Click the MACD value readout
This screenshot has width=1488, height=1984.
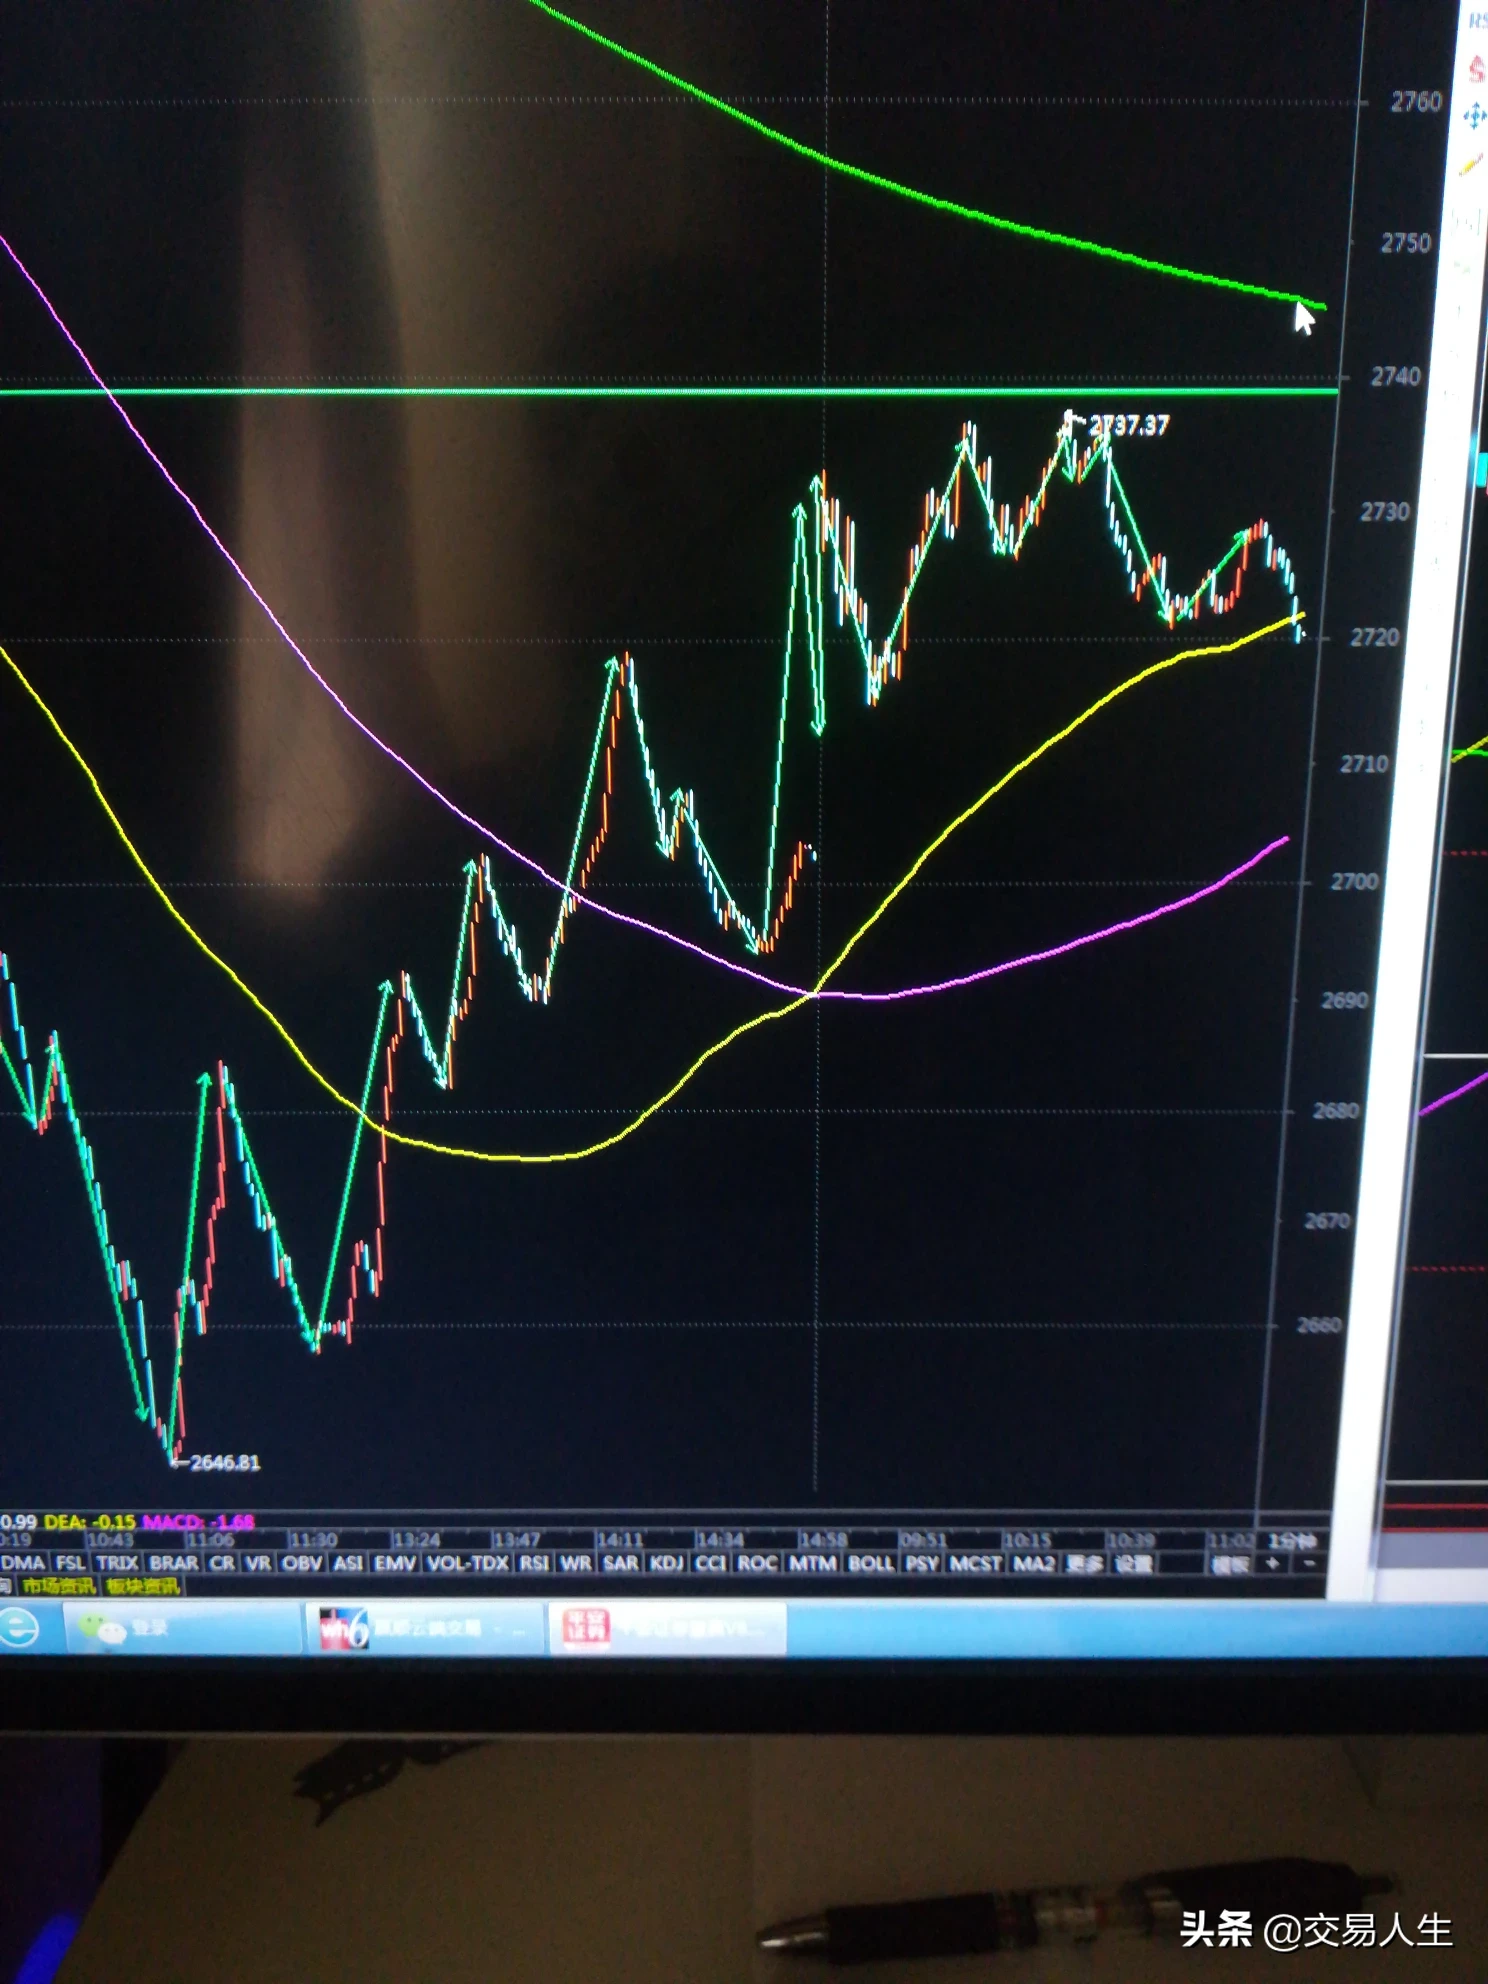tap(199, 1522)
